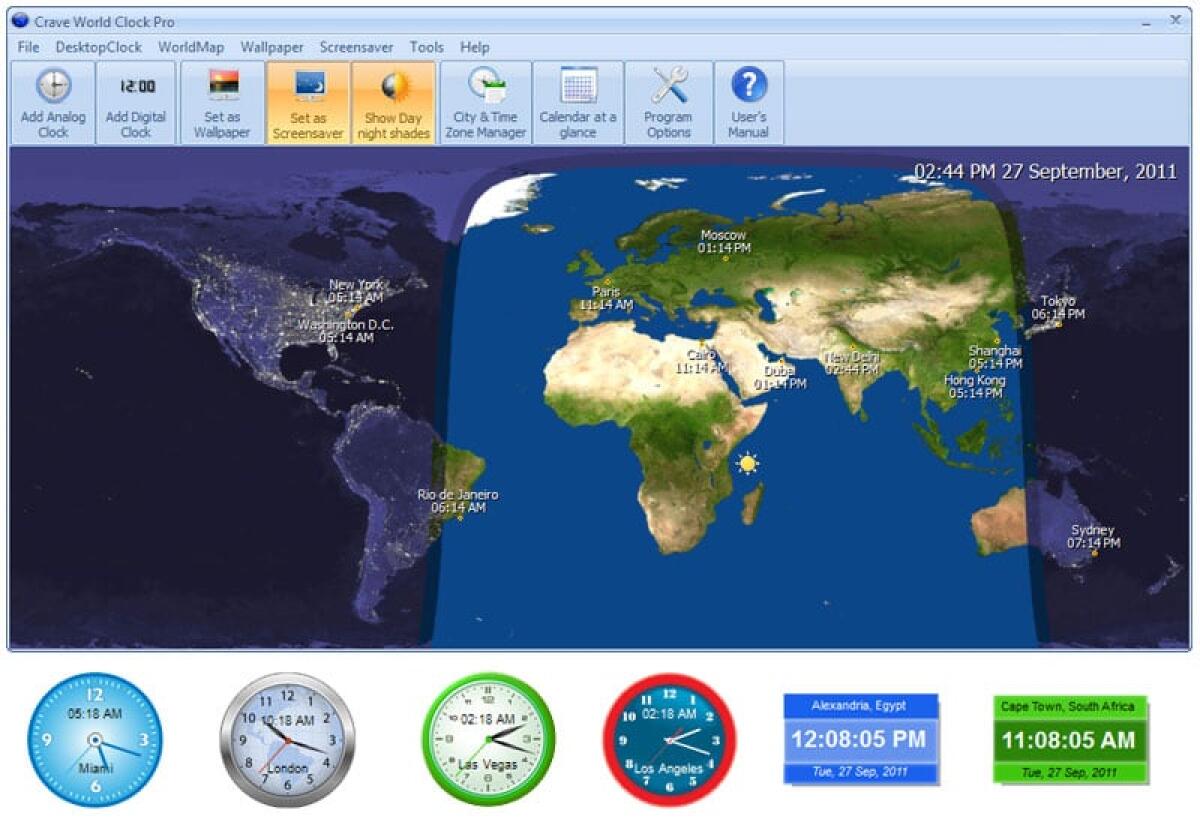Click the Add Digital Clock icon
Screen dimensions: 1200x819
pyautogui.click(x=136, y=100)
